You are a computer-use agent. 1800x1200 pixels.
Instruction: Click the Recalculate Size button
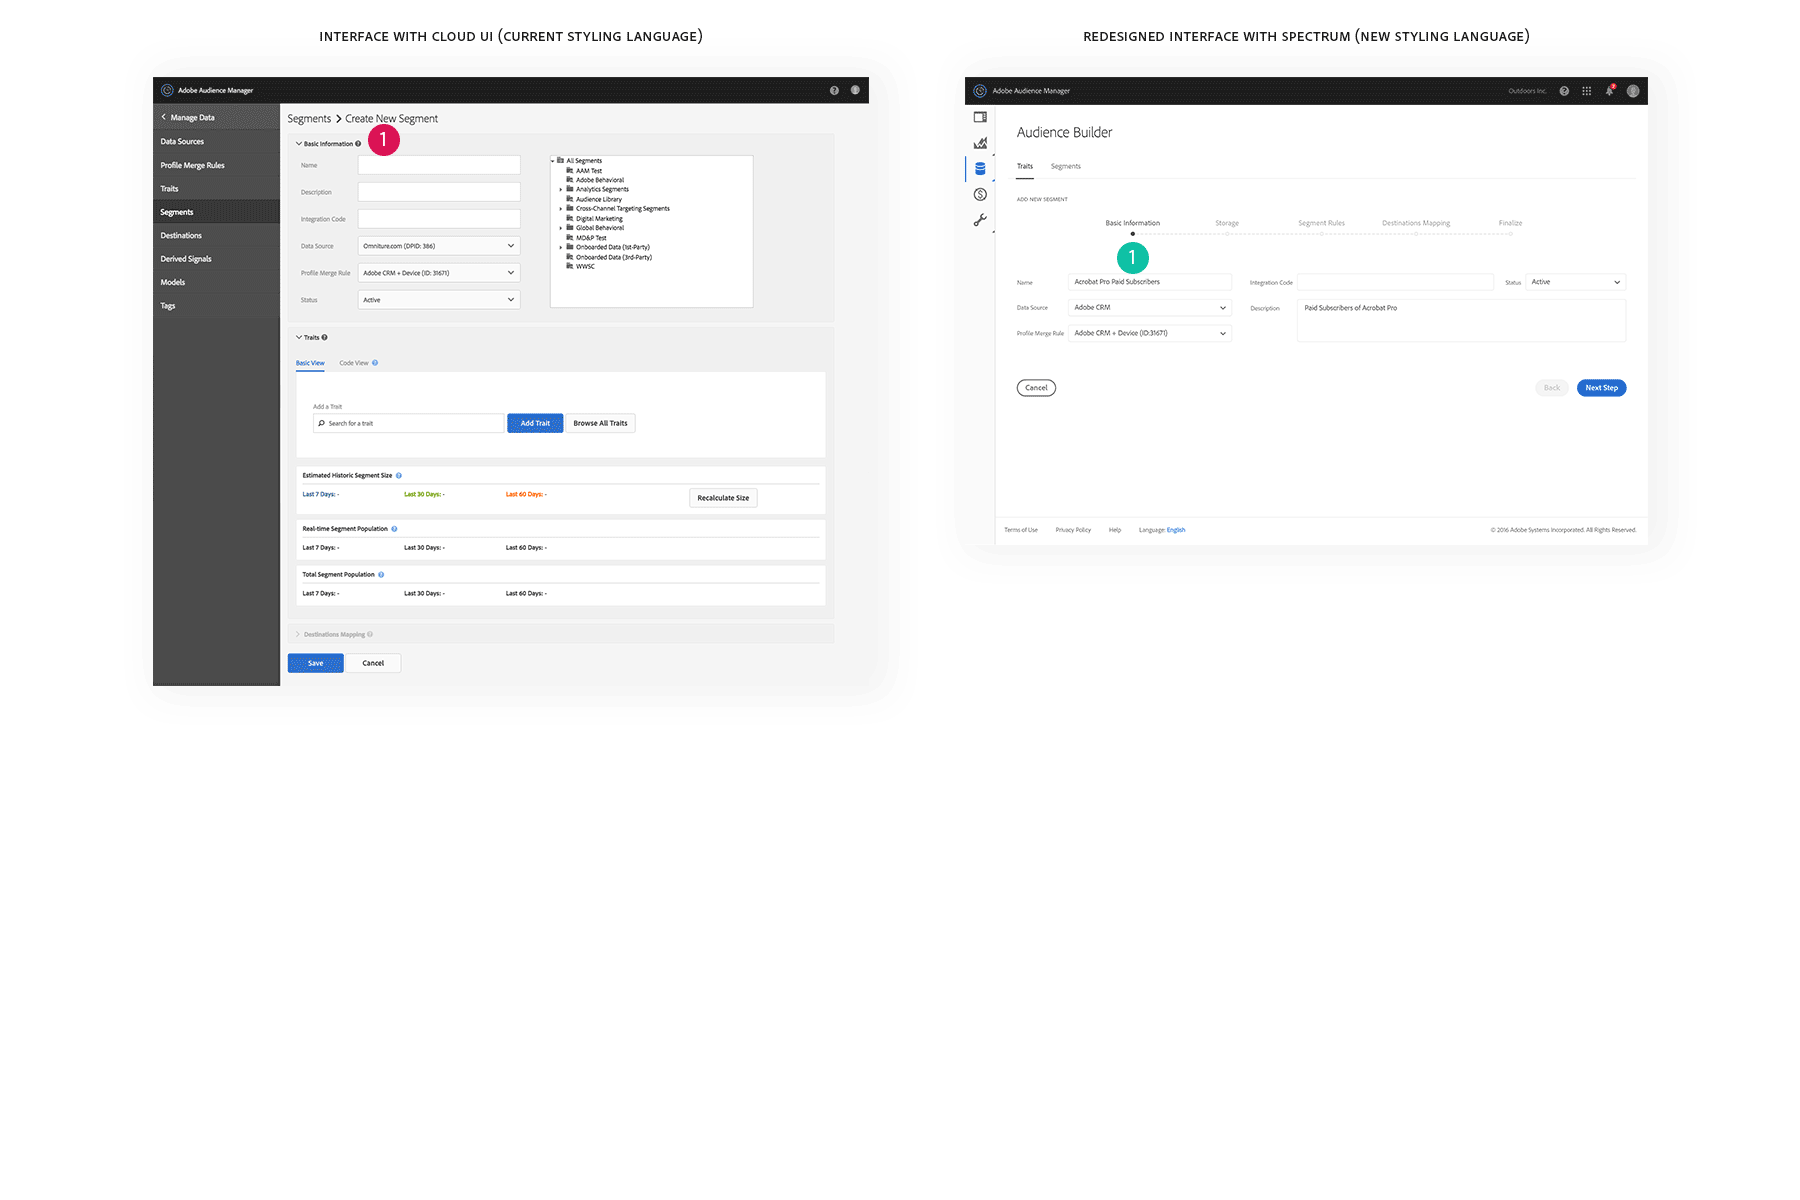[723, 498]
